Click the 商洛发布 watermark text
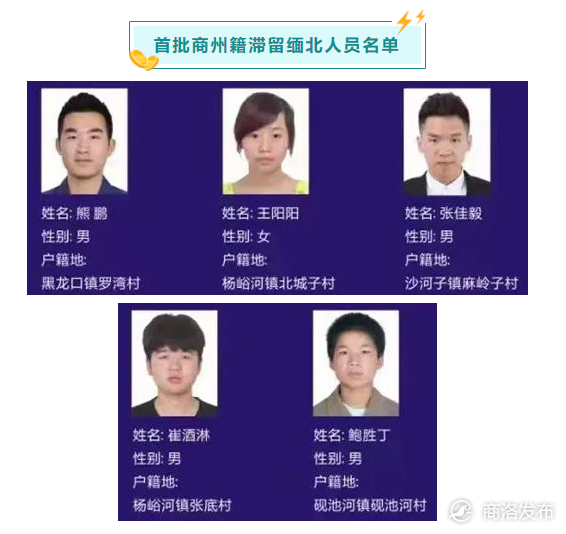 (518, 512)
